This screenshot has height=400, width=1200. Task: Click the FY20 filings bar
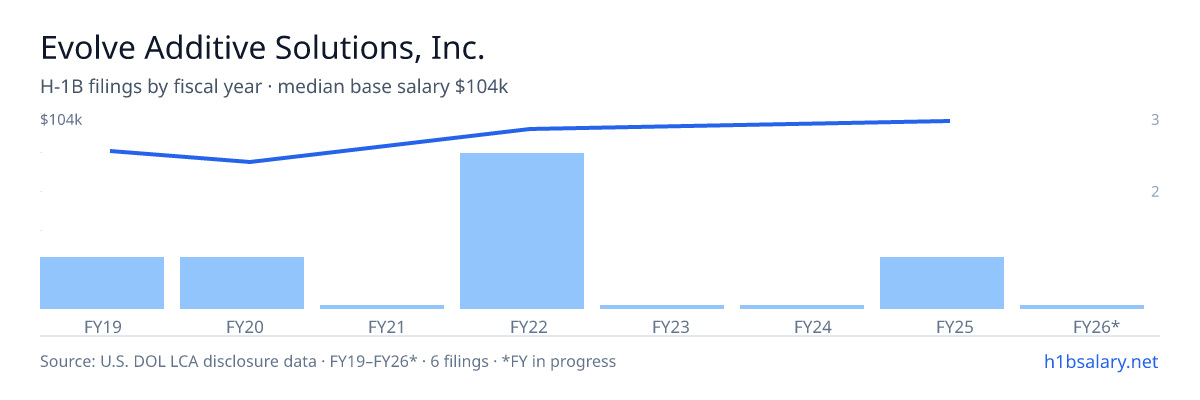tap(242, 283)
